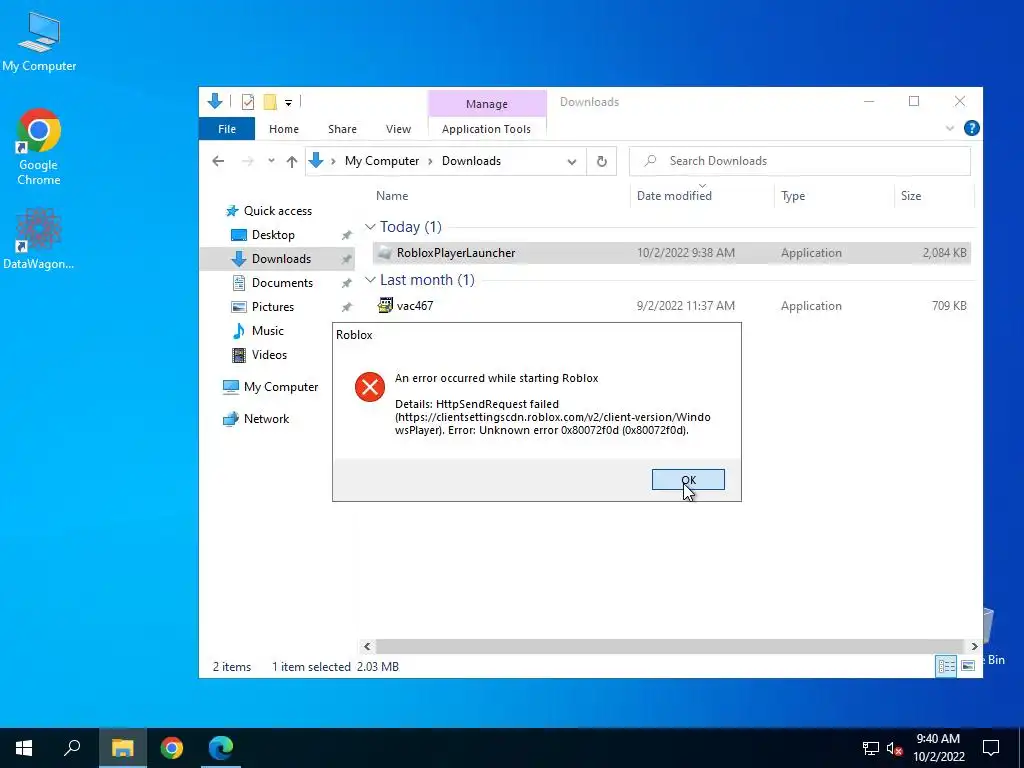Open the notification center icon

[x=991, y=748]
